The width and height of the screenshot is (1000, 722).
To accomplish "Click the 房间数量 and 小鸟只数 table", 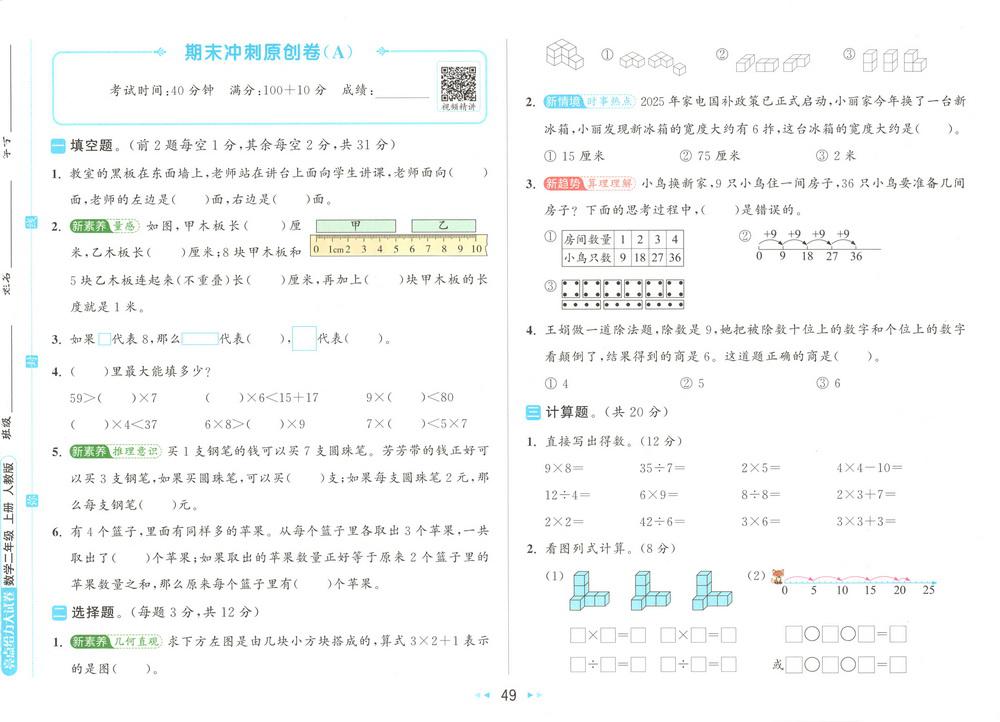I will [x=622, y=248].
